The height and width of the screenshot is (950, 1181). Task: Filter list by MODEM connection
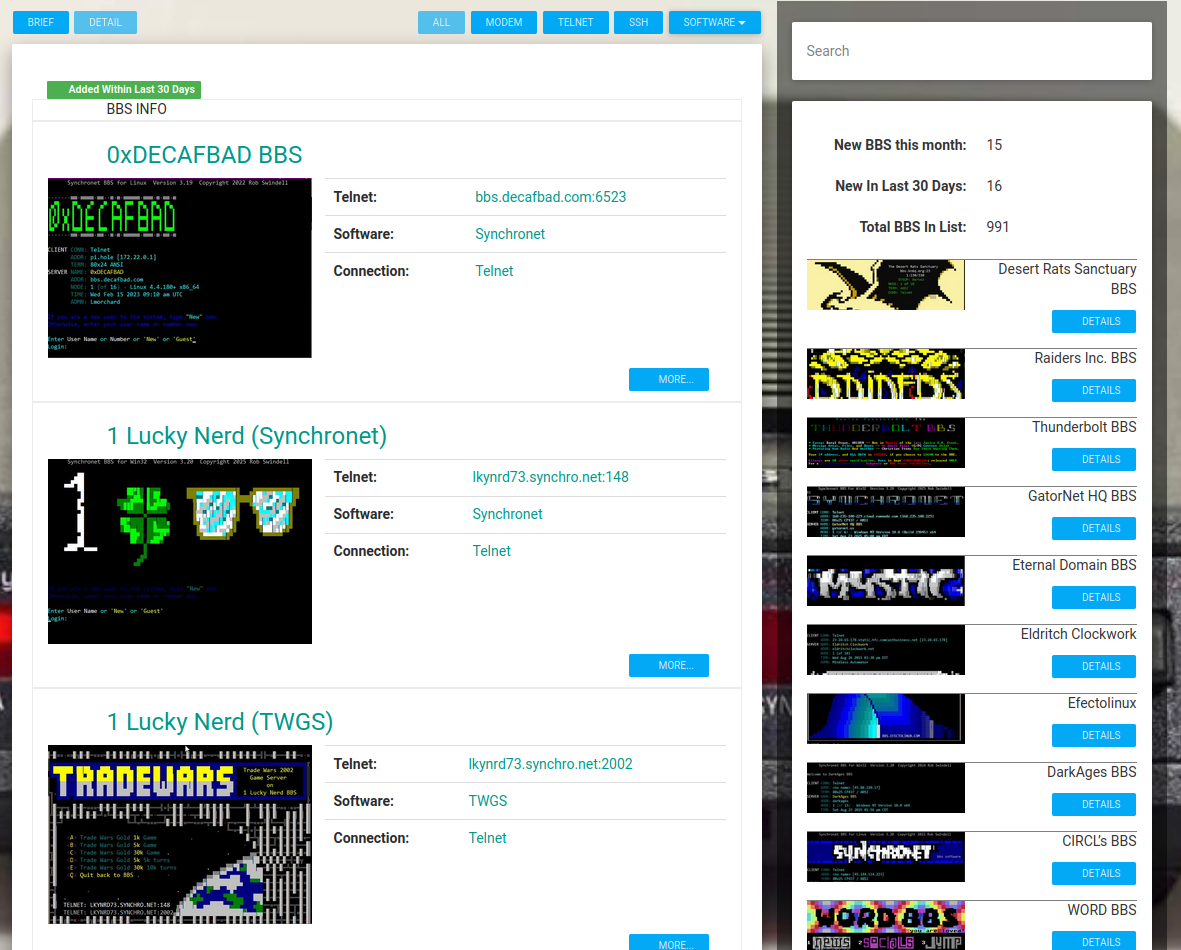point(504,23)
